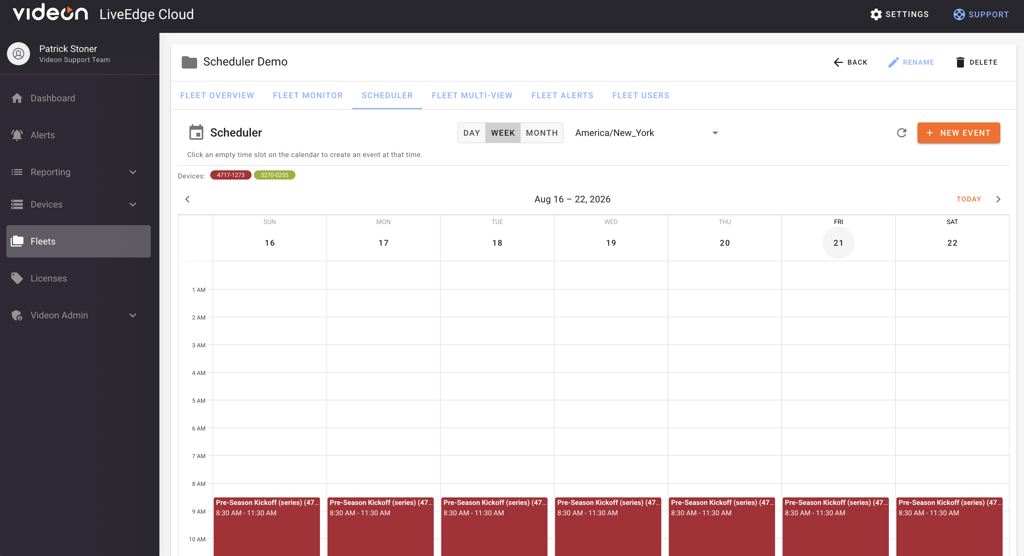Select Wednesday 19 date header

tap(611, 242)
